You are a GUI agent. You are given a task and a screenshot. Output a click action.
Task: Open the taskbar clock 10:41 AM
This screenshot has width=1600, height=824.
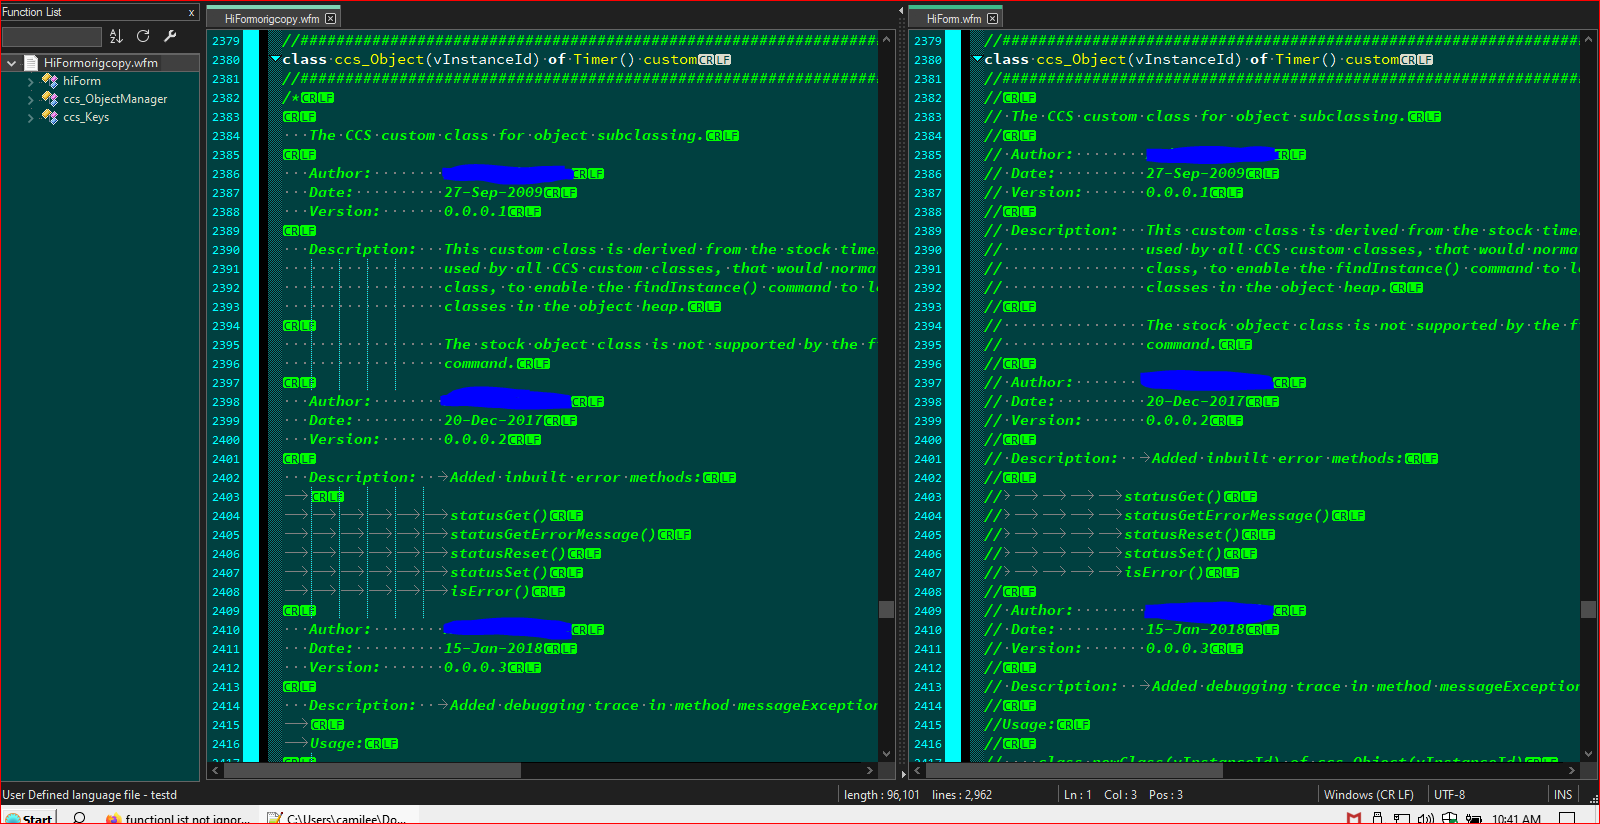[x=1516, y=818]
